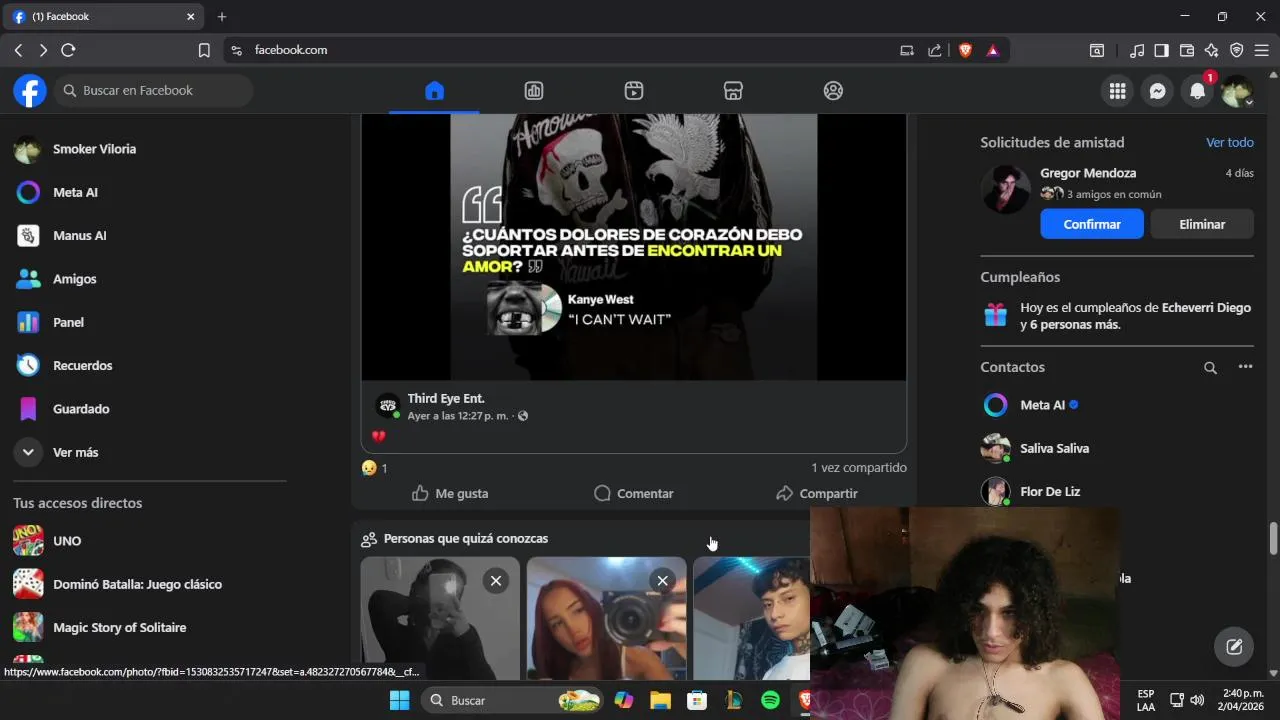Open the Facebook menu grid icon
Image resolution: width=1280 pixels, height=720 pixels.
pos(1117,91)
